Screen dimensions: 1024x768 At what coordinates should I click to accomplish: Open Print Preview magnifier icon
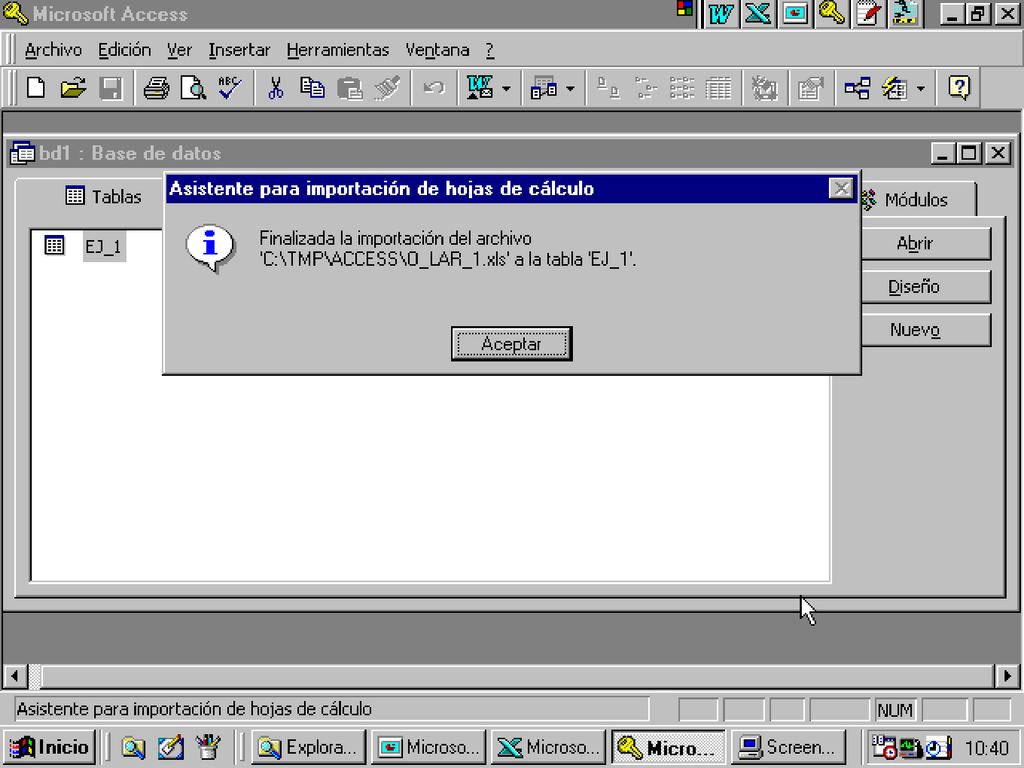pyautogui.click(x=193, y=88)
